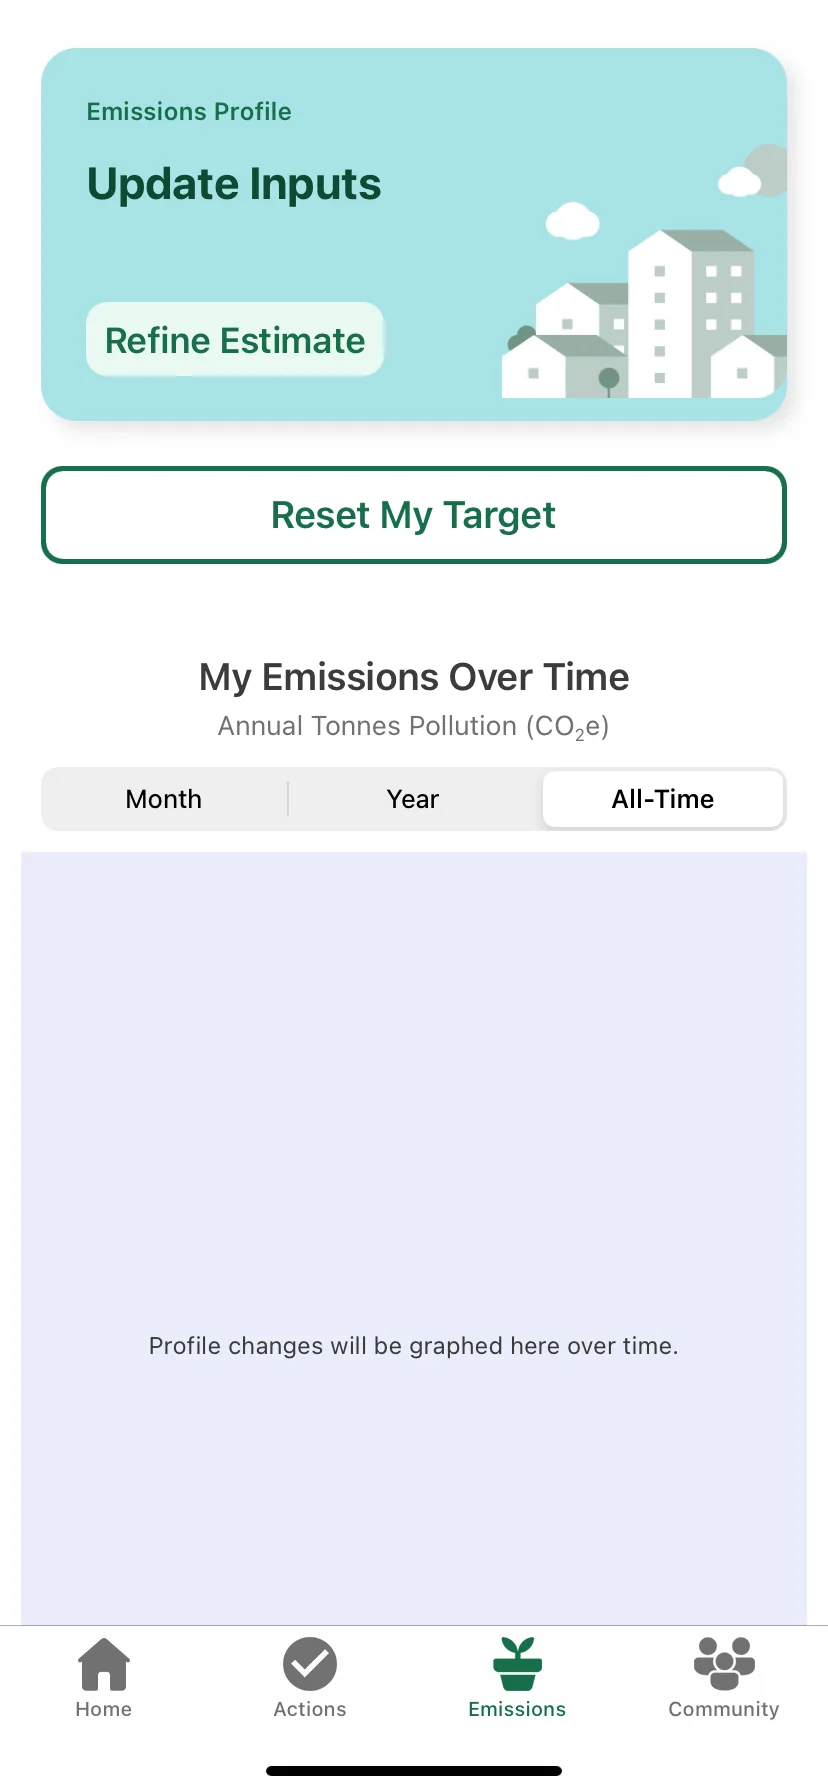Viewport: 828px width, 1792px height.
Task: Select the Year segment
Action: pyautogui.click(x=413, y=799)
